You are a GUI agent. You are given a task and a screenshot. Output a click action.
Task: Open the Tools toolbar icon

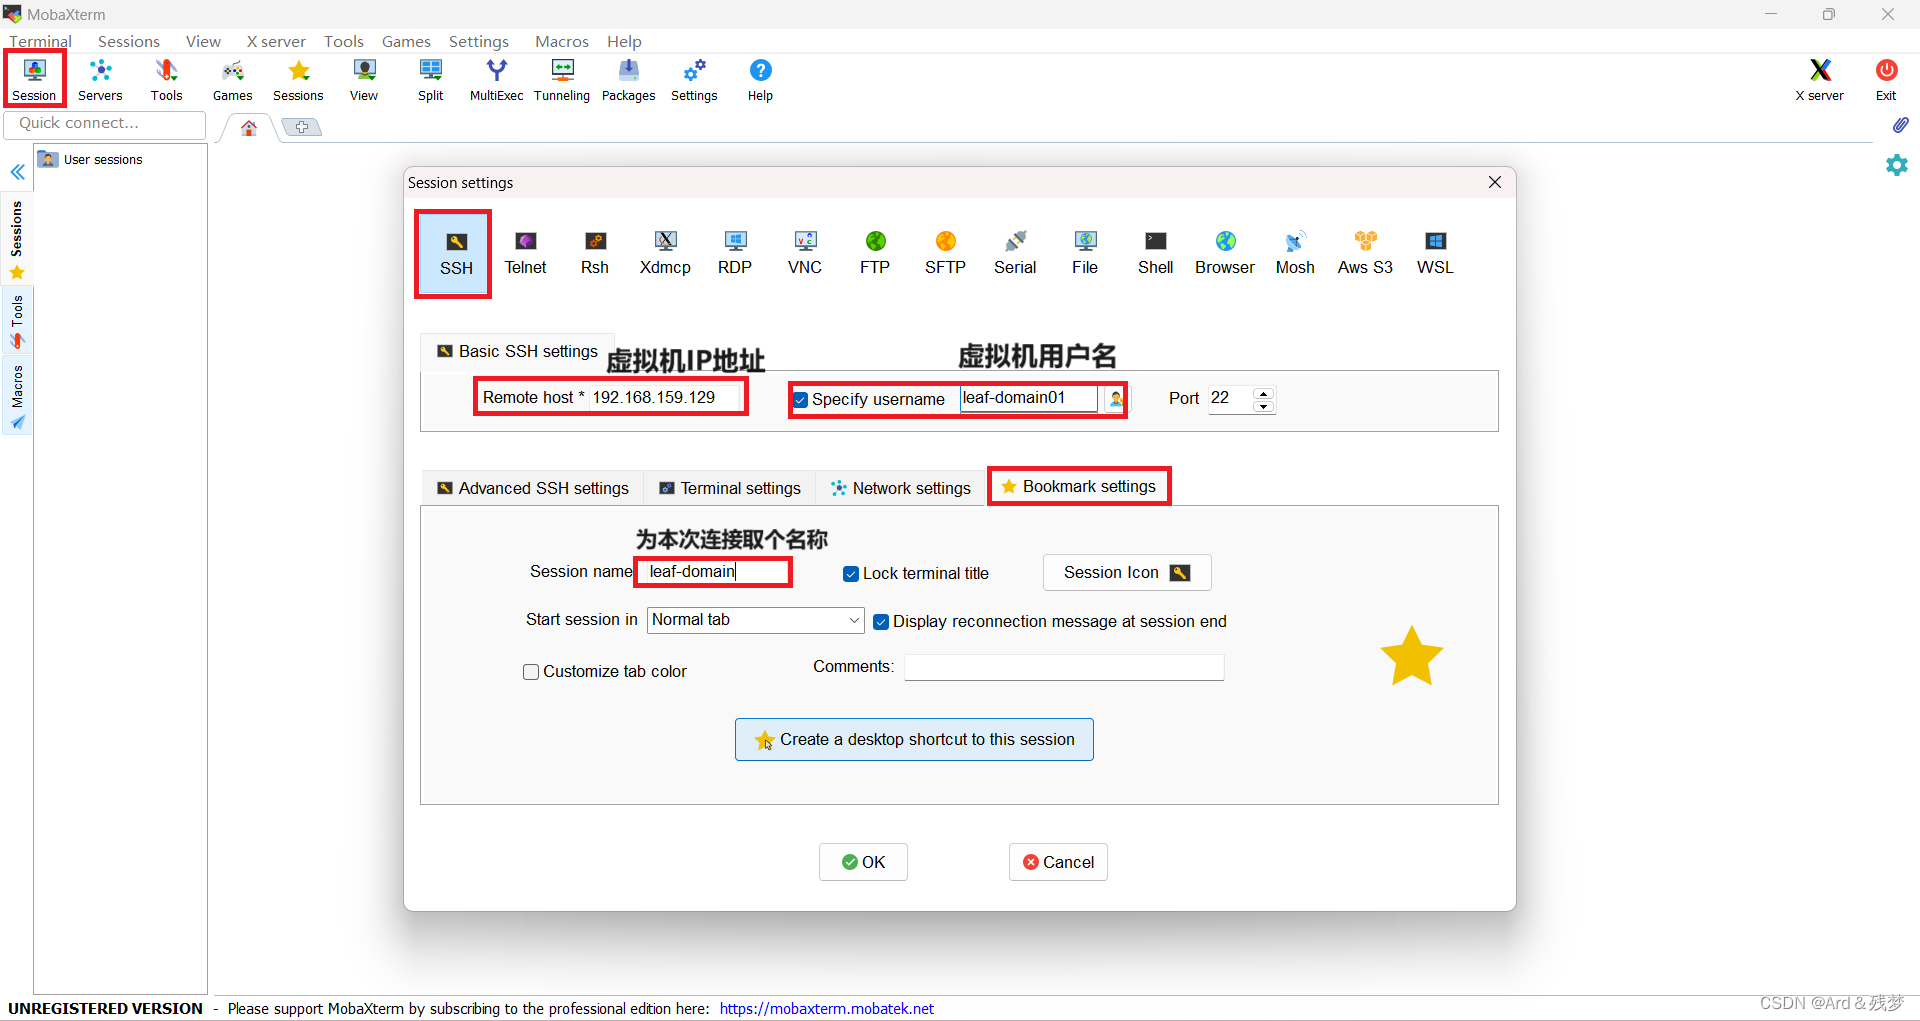pyautogui.click(x=166, y=80)
